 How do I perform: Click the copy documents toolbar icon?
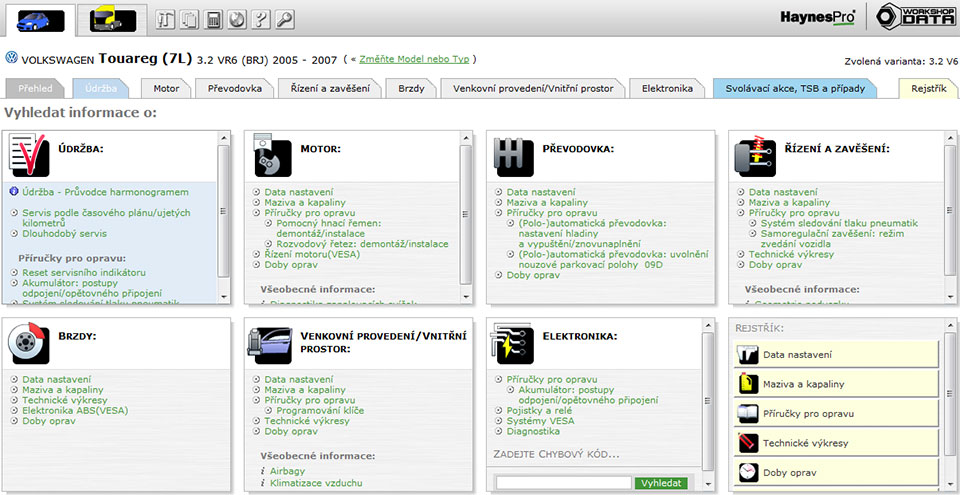(189, 20)
